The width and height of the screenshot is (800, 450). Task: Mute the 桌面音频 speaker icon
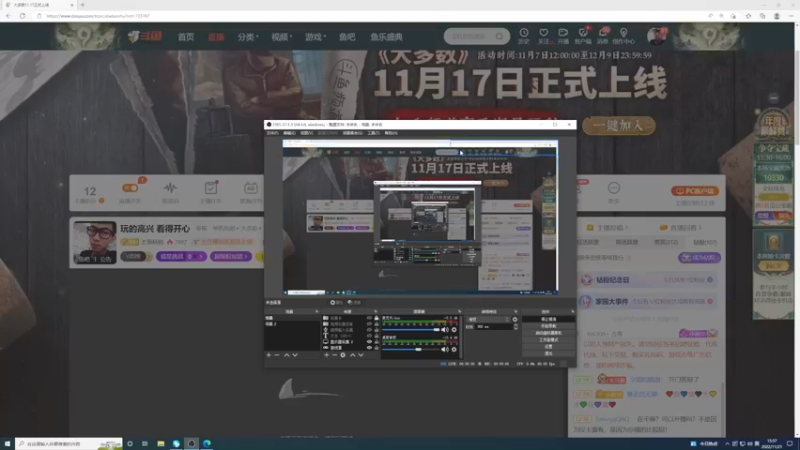coord(445,349)
